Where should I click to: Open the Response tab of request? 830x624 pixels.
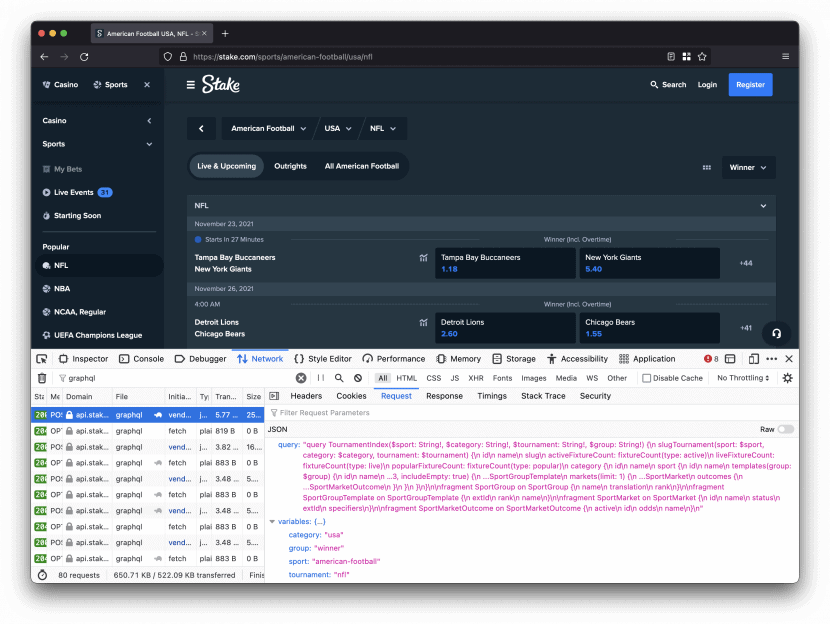444,396
